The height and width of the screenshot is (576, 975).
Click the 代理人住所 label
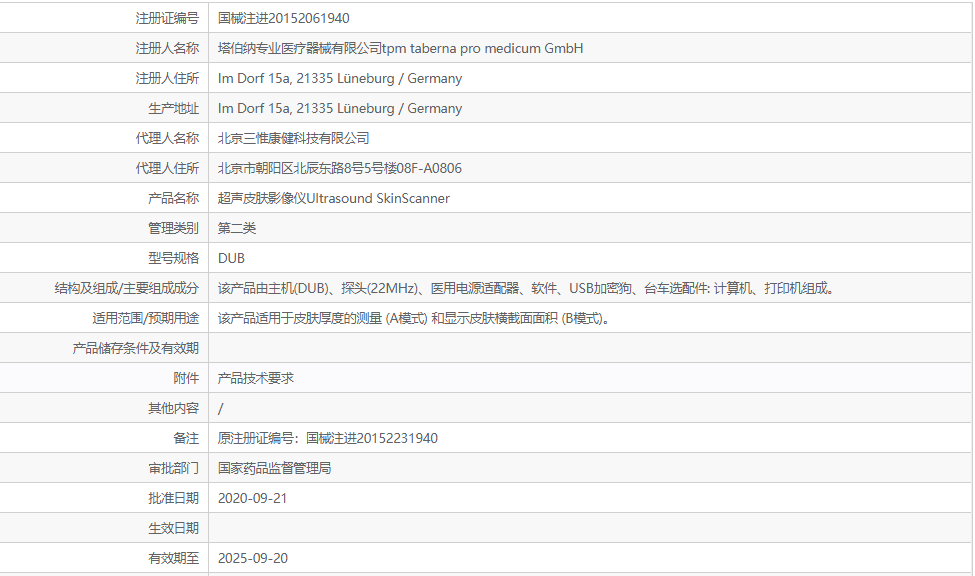pyautogui.click(x=167, y=168)
